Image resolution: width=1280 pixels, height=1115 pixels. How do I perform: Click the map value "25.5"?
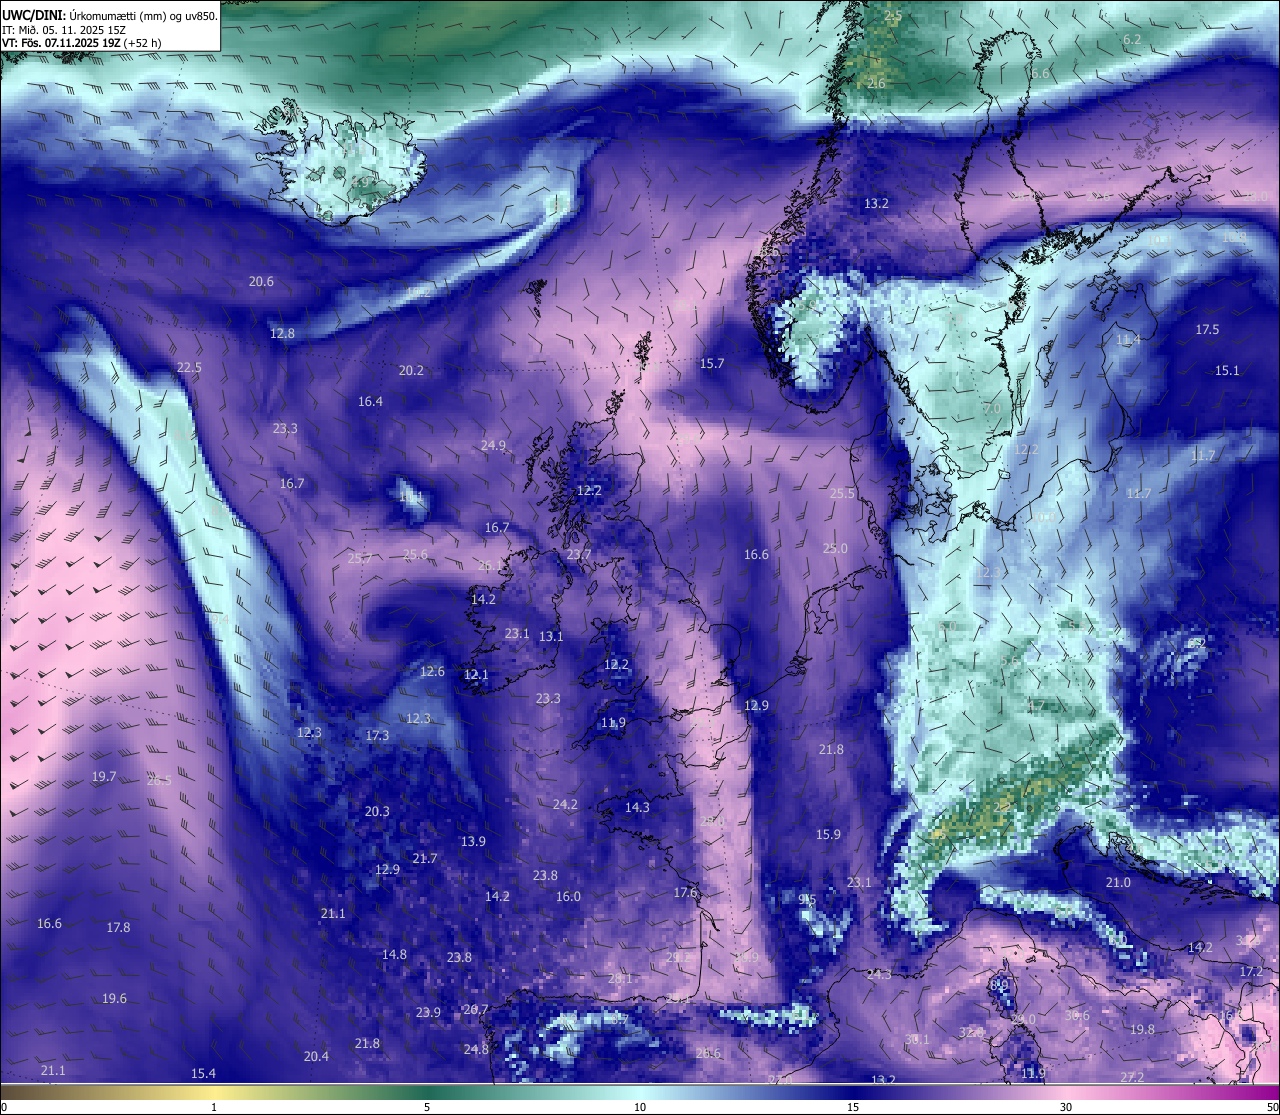[x=843, y=493]
